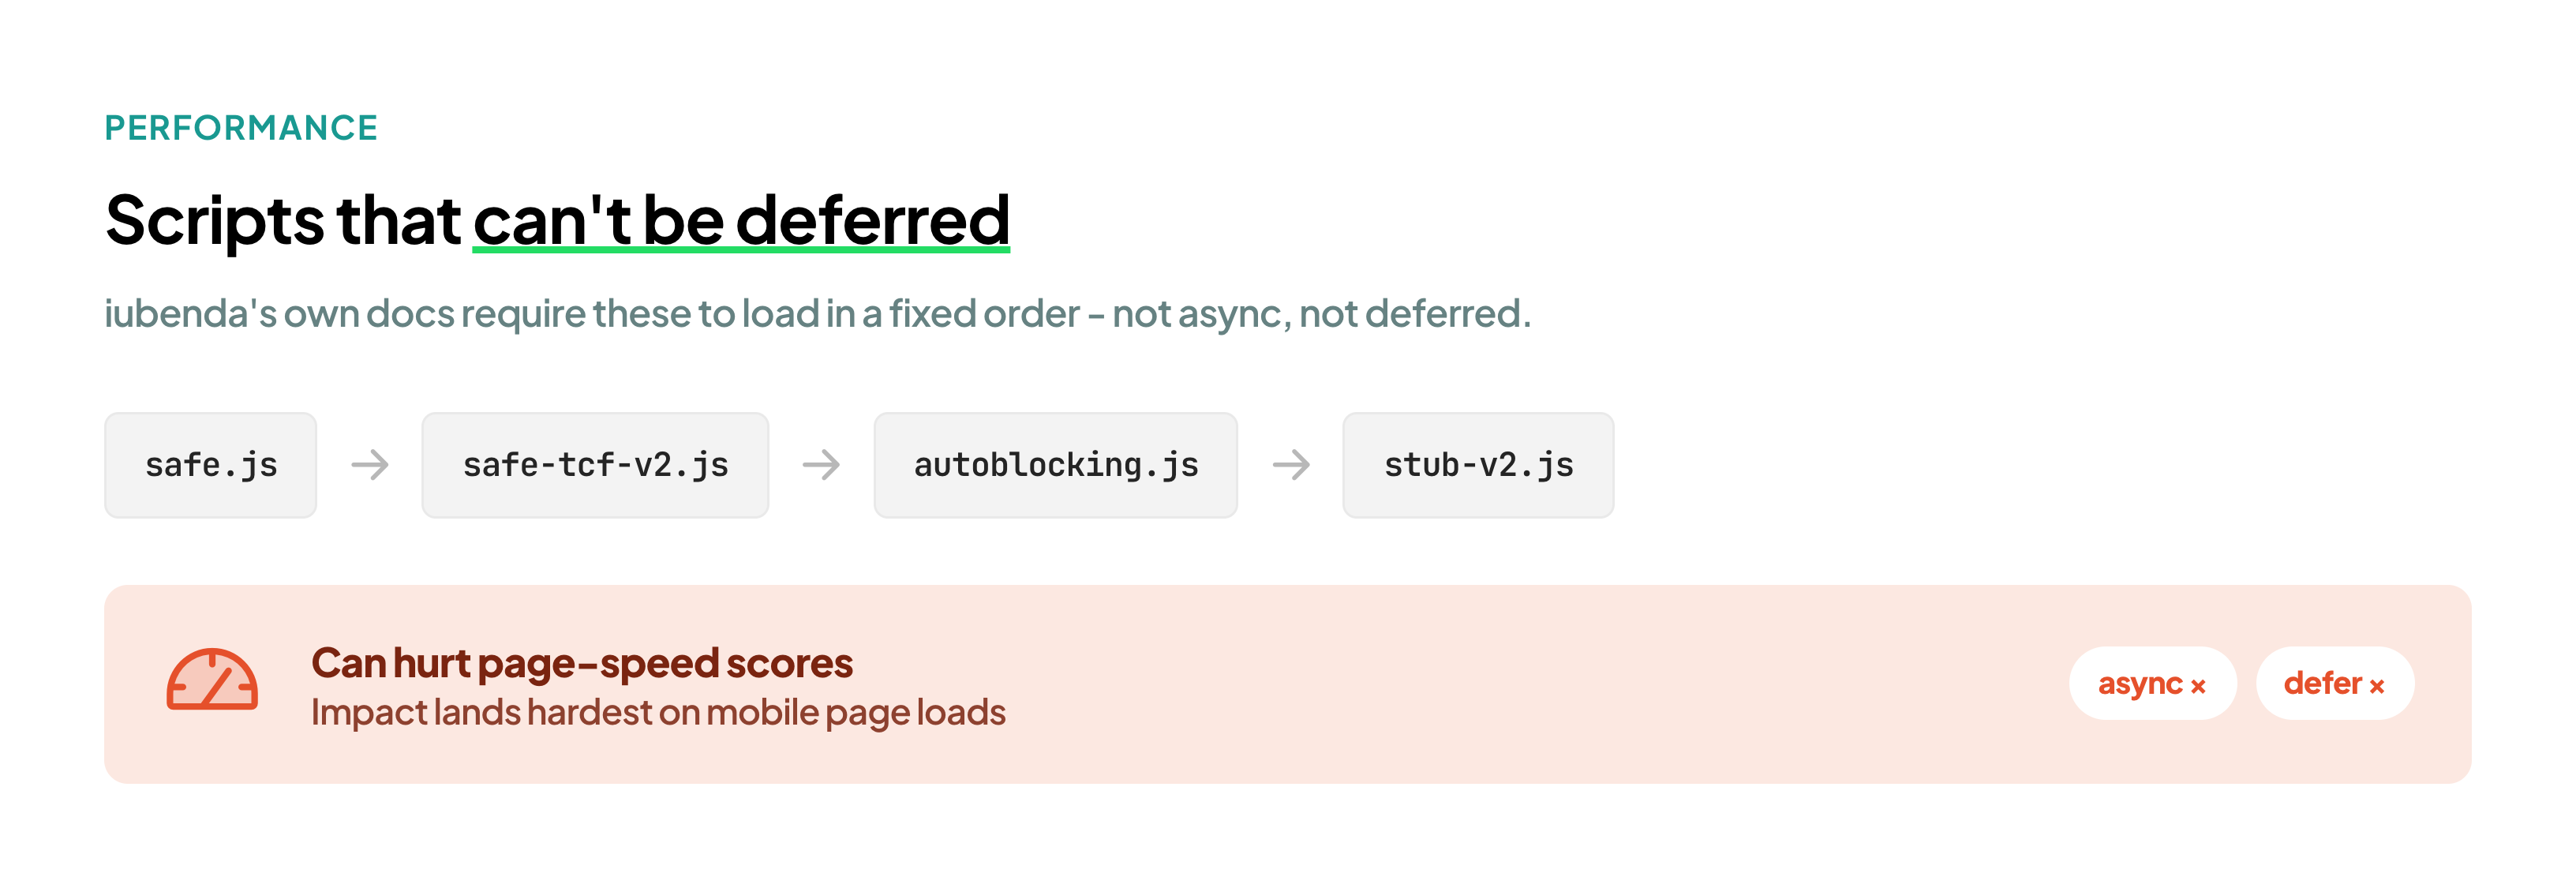Image resolution: width=2576 pixels, height=888 pixels.
Task: Click the PERFORMANCE section label
Action: tap(241, 128)
